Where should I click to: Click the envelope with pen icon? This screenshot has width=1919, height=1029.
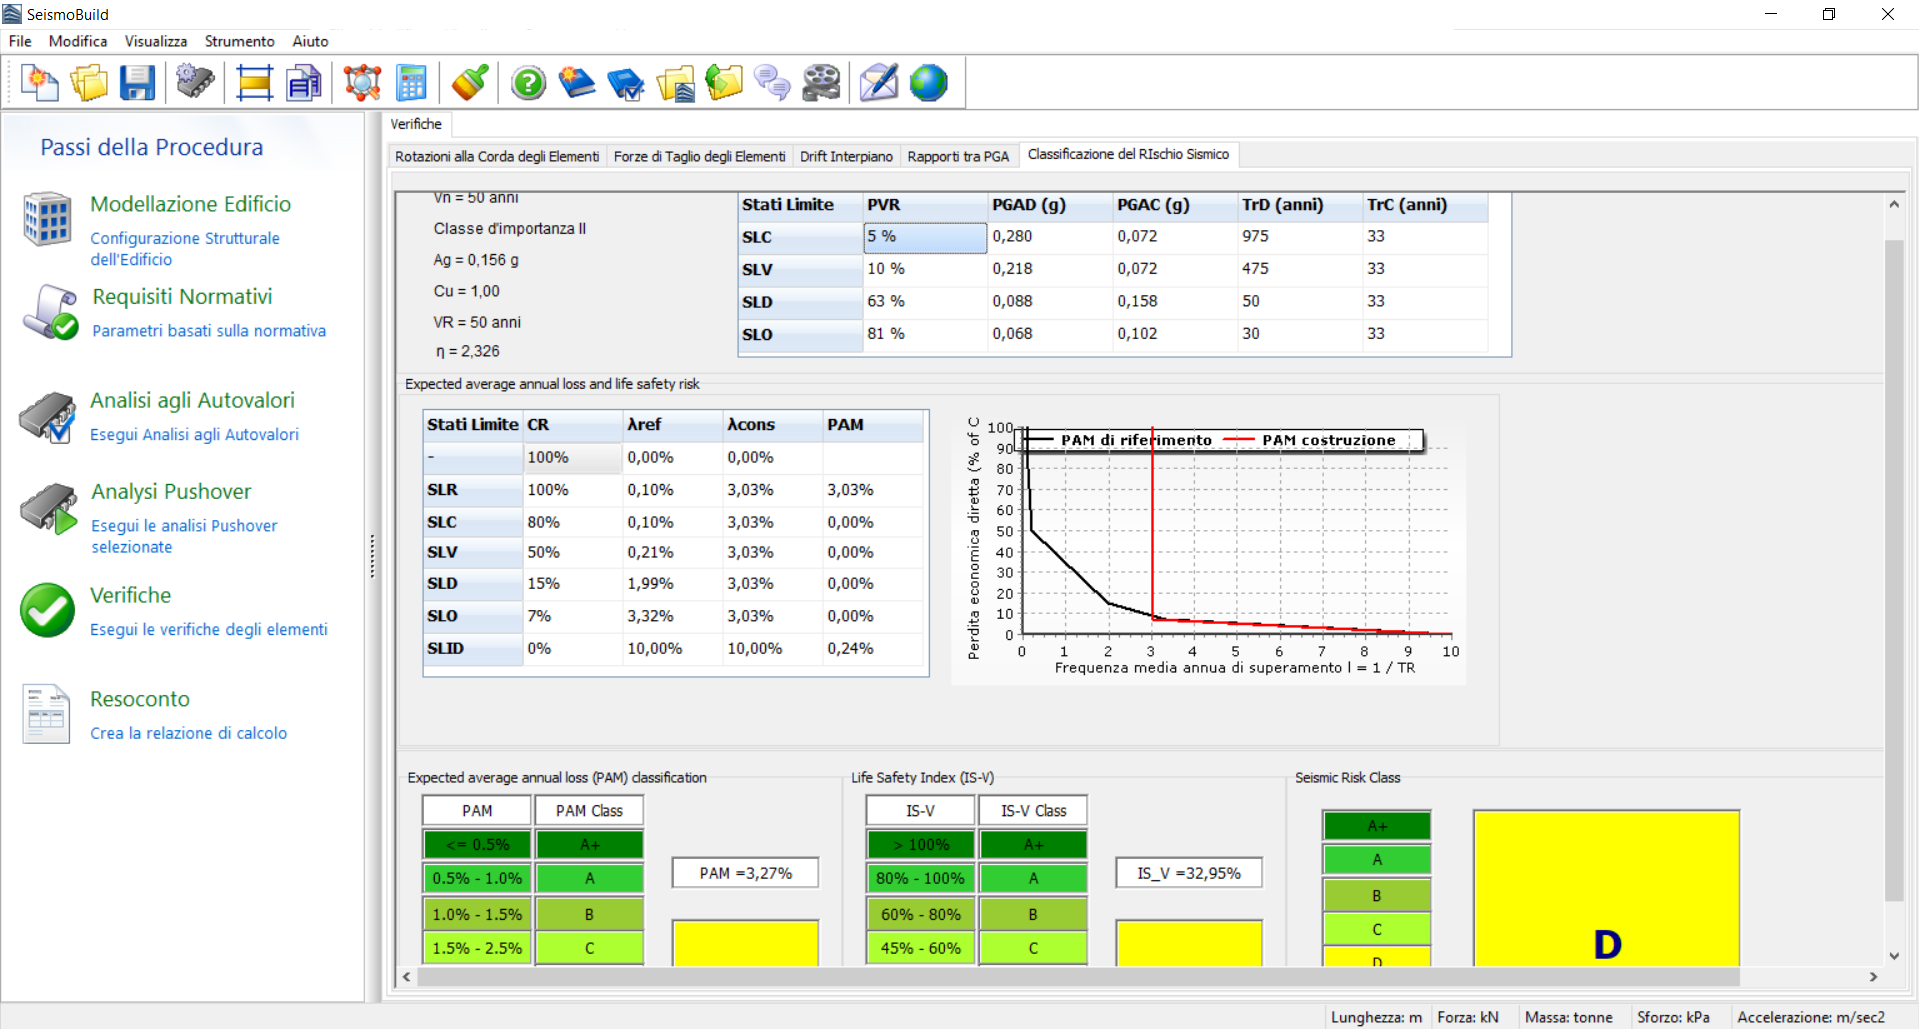pyautogui.click(x=879, y=83)
